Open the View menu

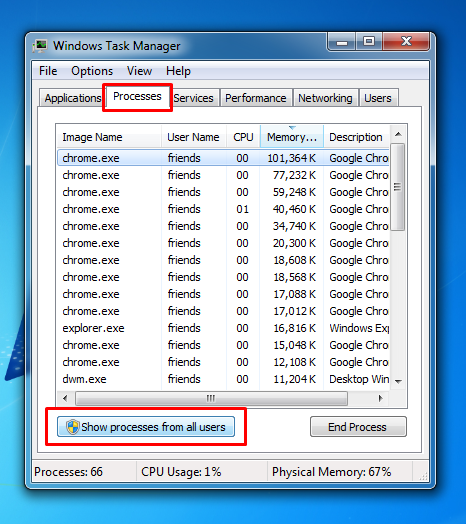point(139,71)
